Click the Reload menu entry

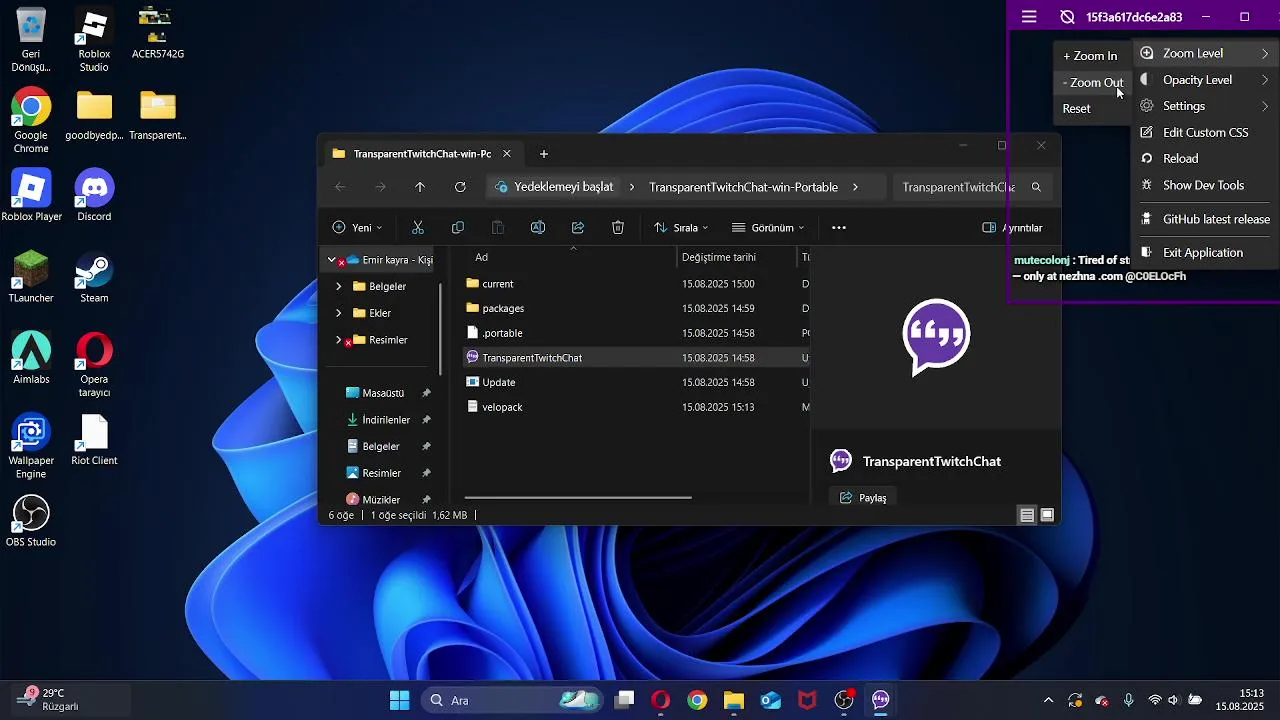(x=1206, y=158)
